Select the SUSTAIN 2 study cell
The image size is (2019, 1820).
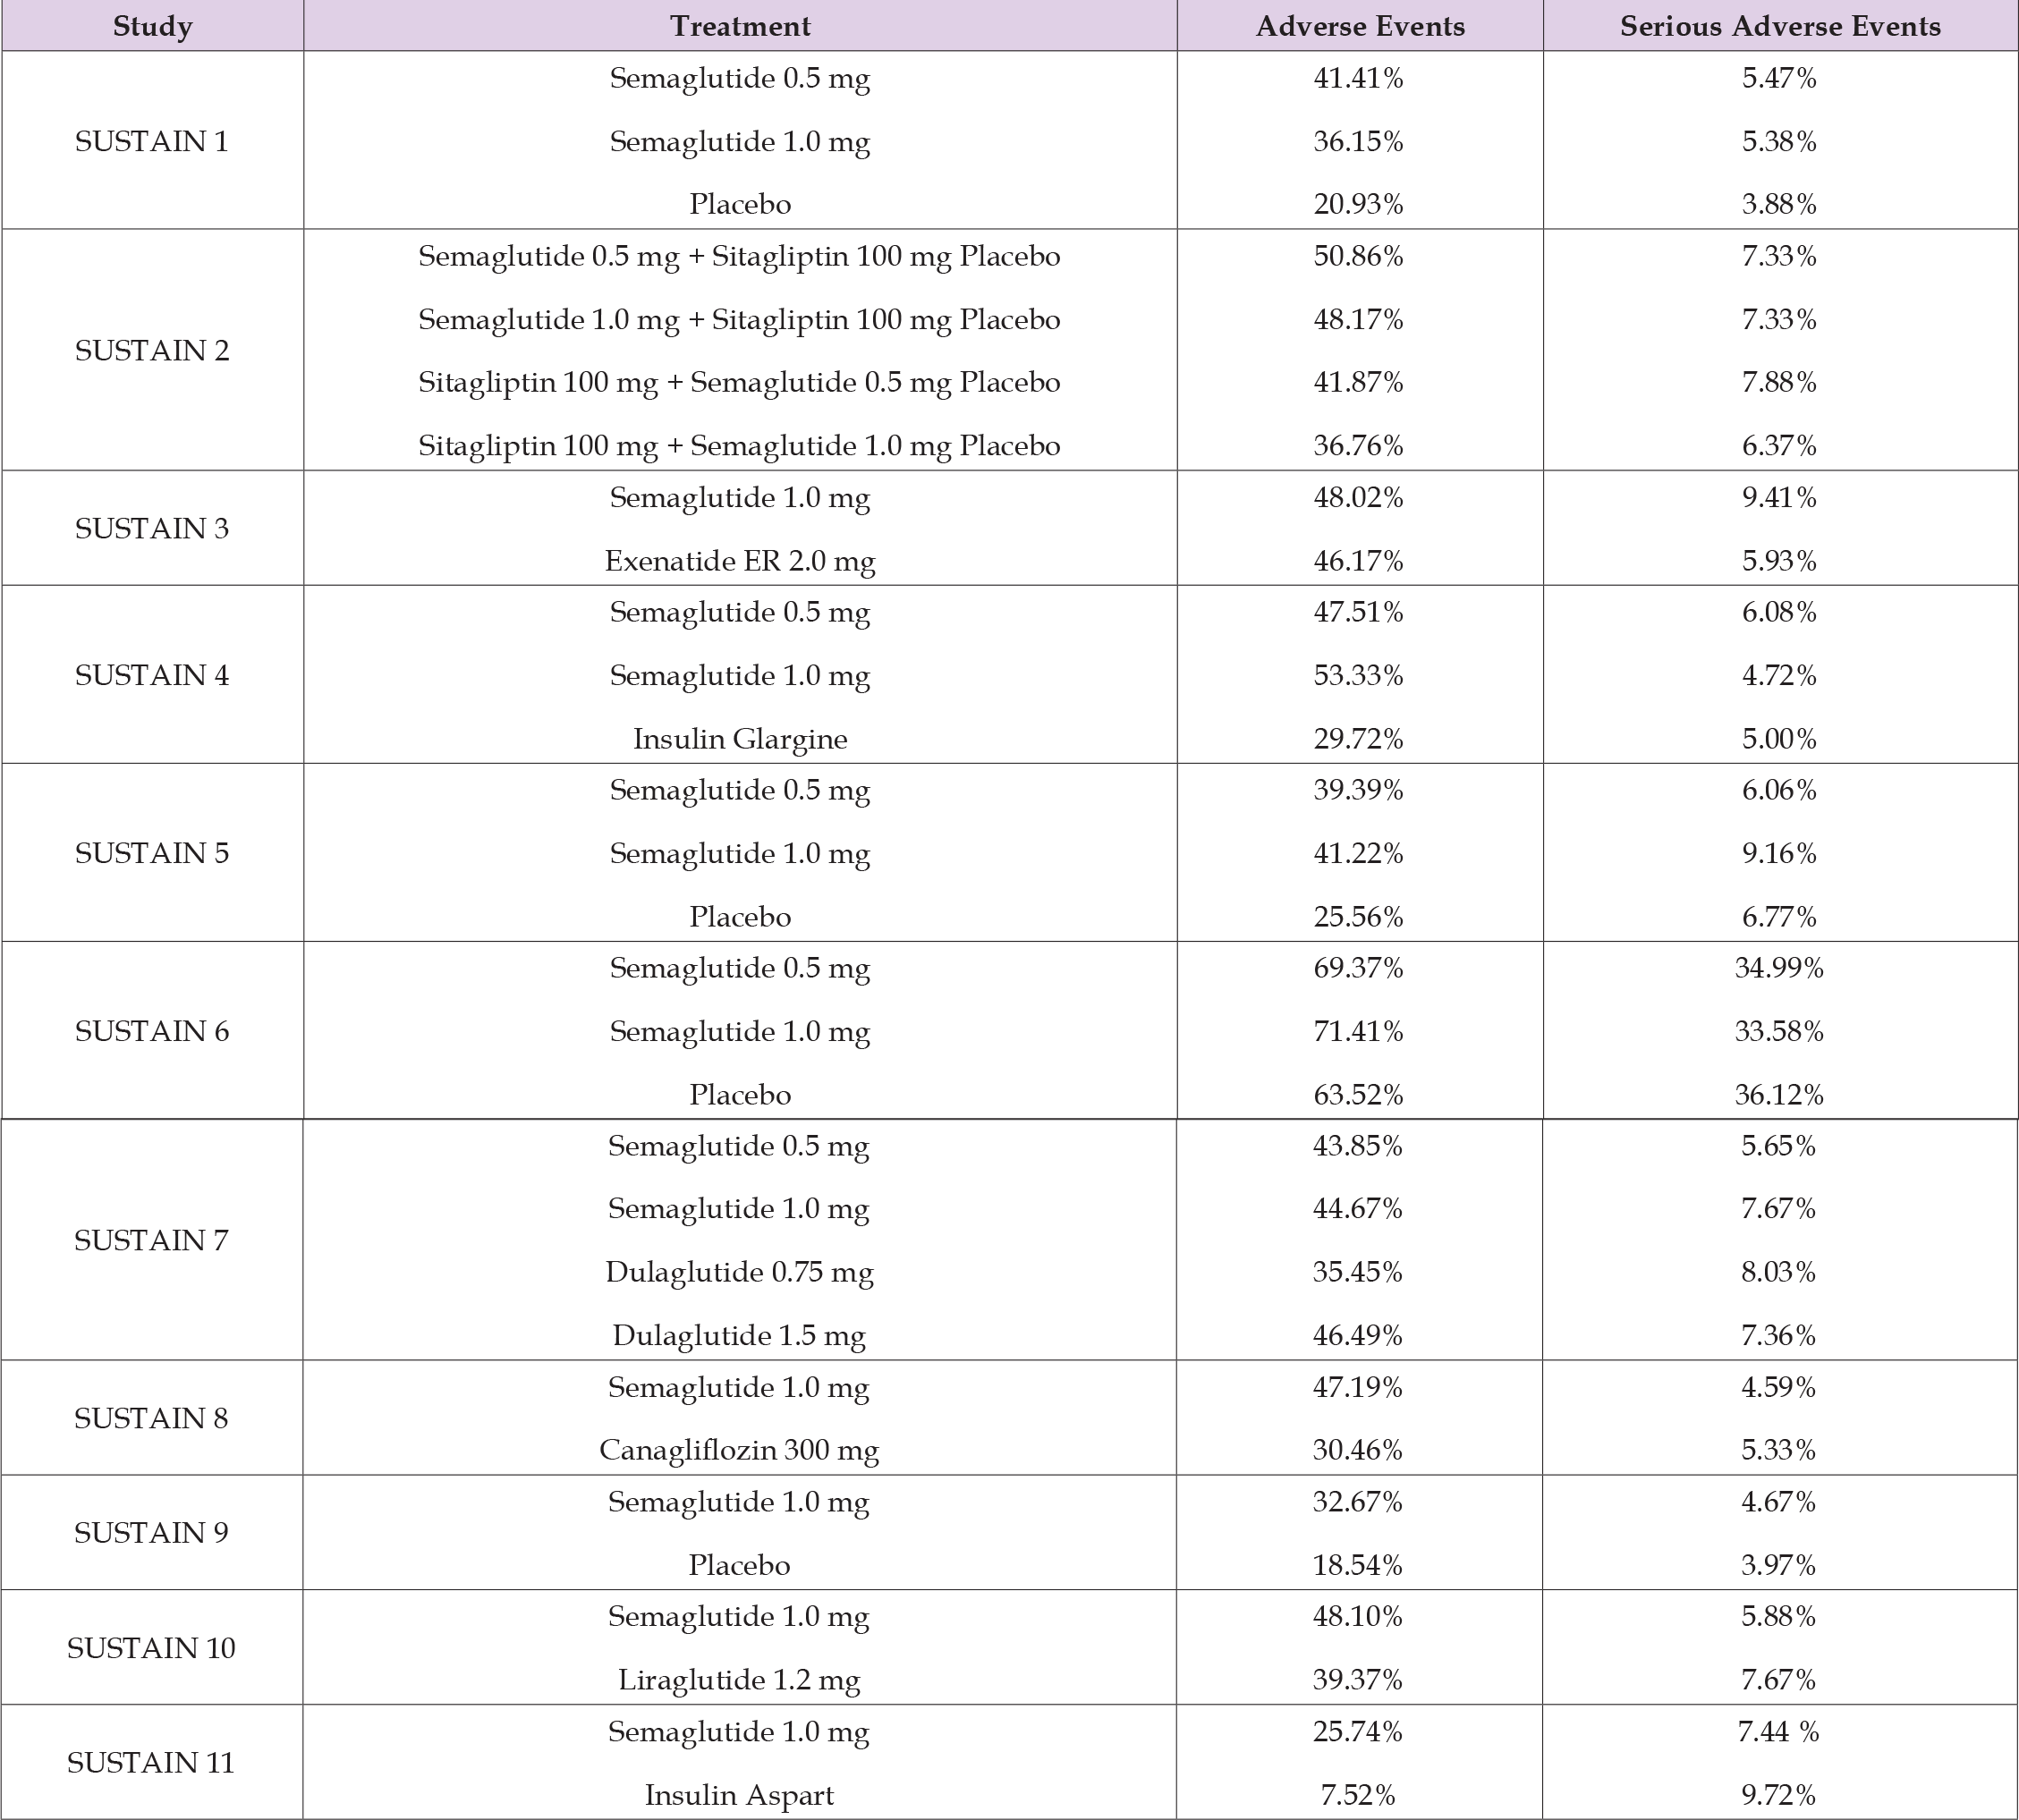[x=152, y=350]
